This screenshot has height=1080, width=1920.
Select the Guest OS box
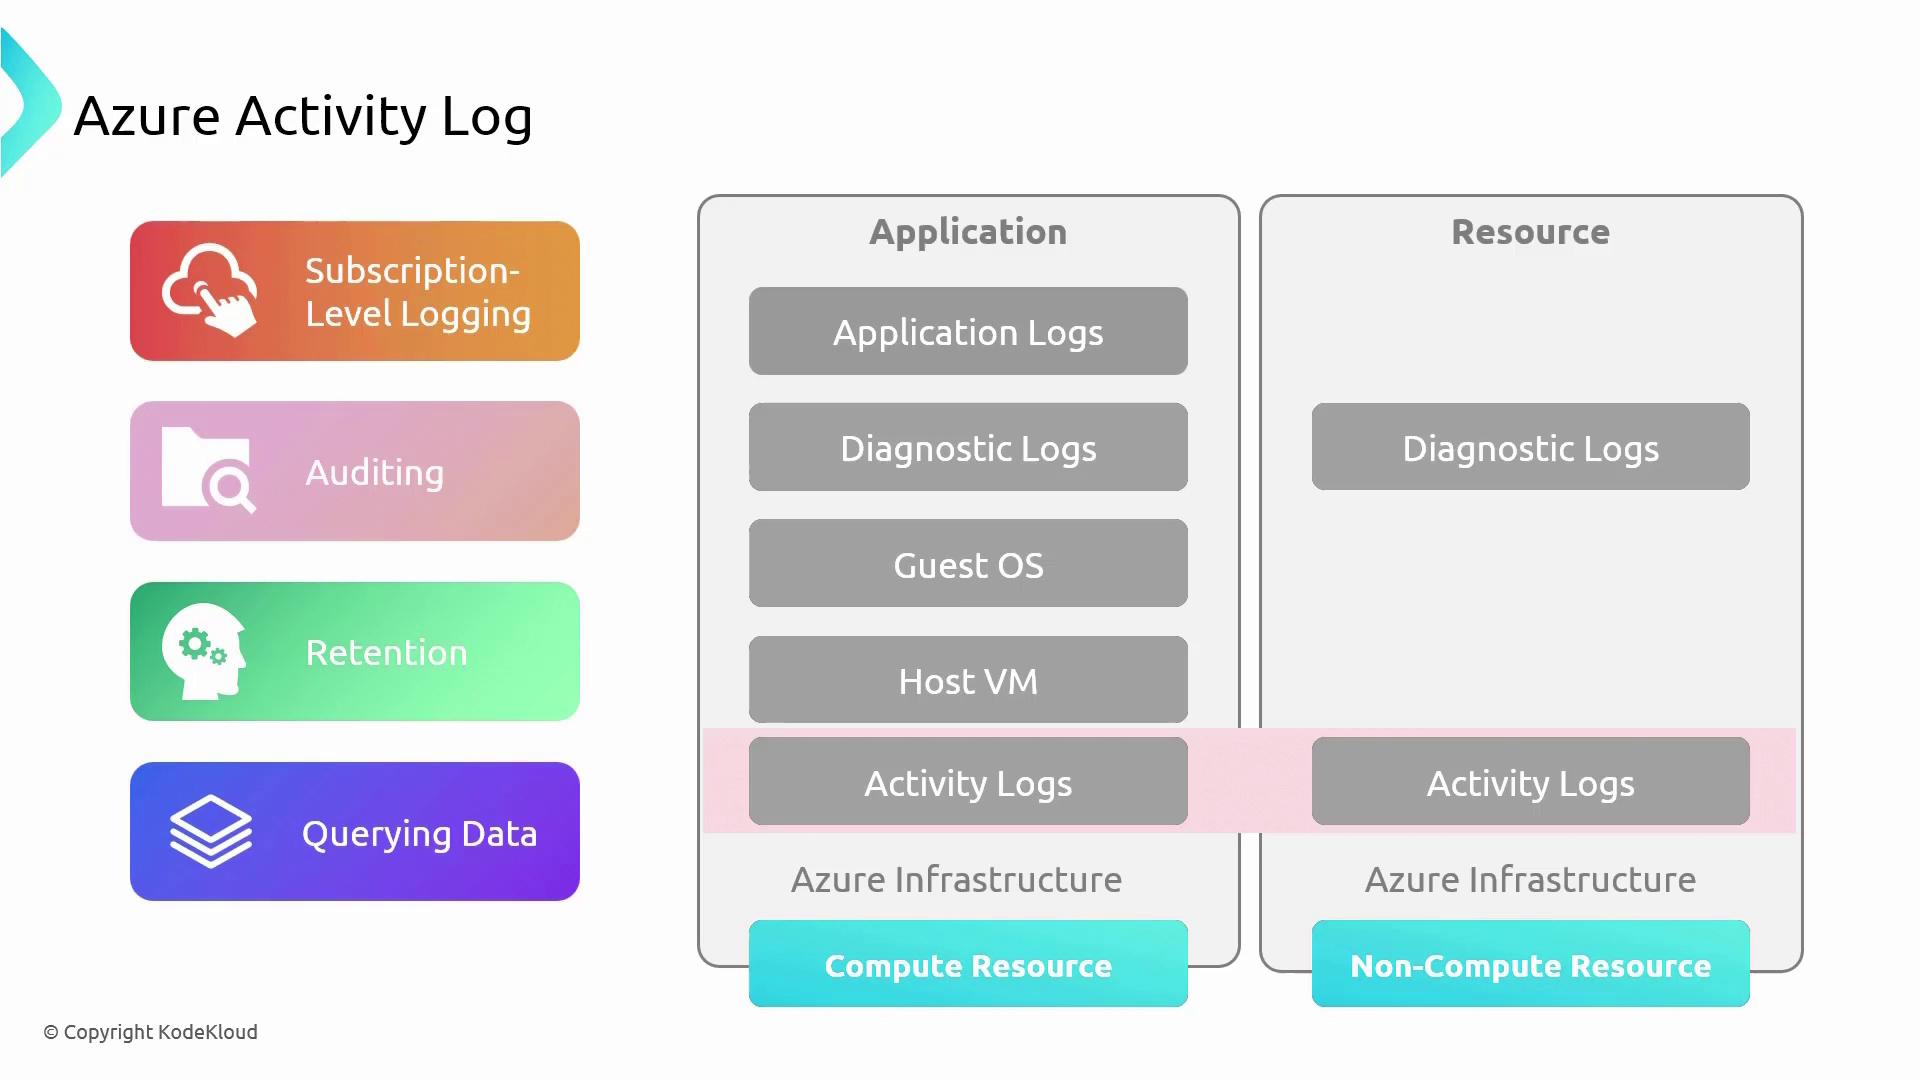[x=968, y=564]
